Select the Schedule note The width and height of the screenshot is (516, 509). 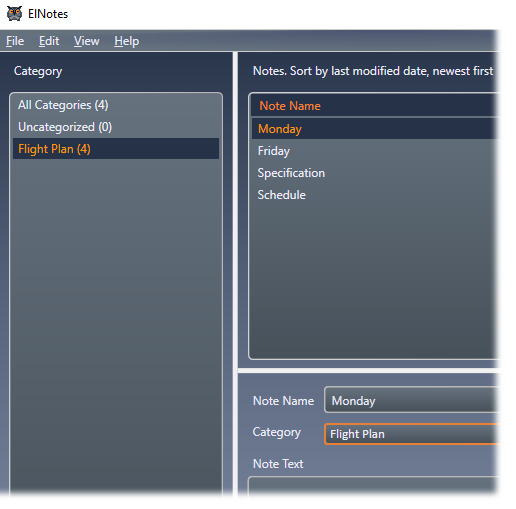(375, 195)
